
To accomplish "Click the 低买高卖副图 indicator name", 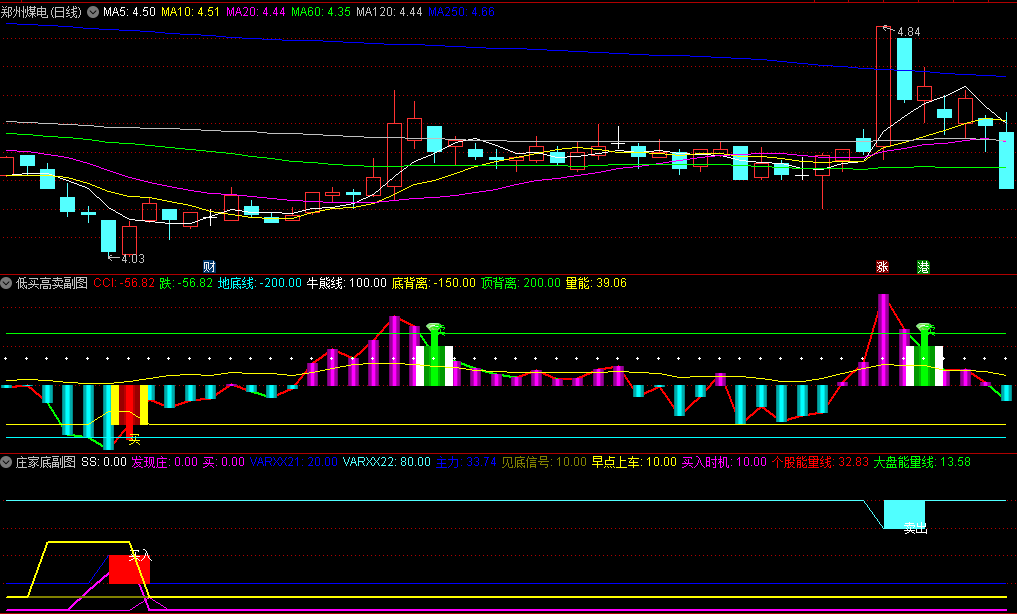I will [x=52, y=283].
